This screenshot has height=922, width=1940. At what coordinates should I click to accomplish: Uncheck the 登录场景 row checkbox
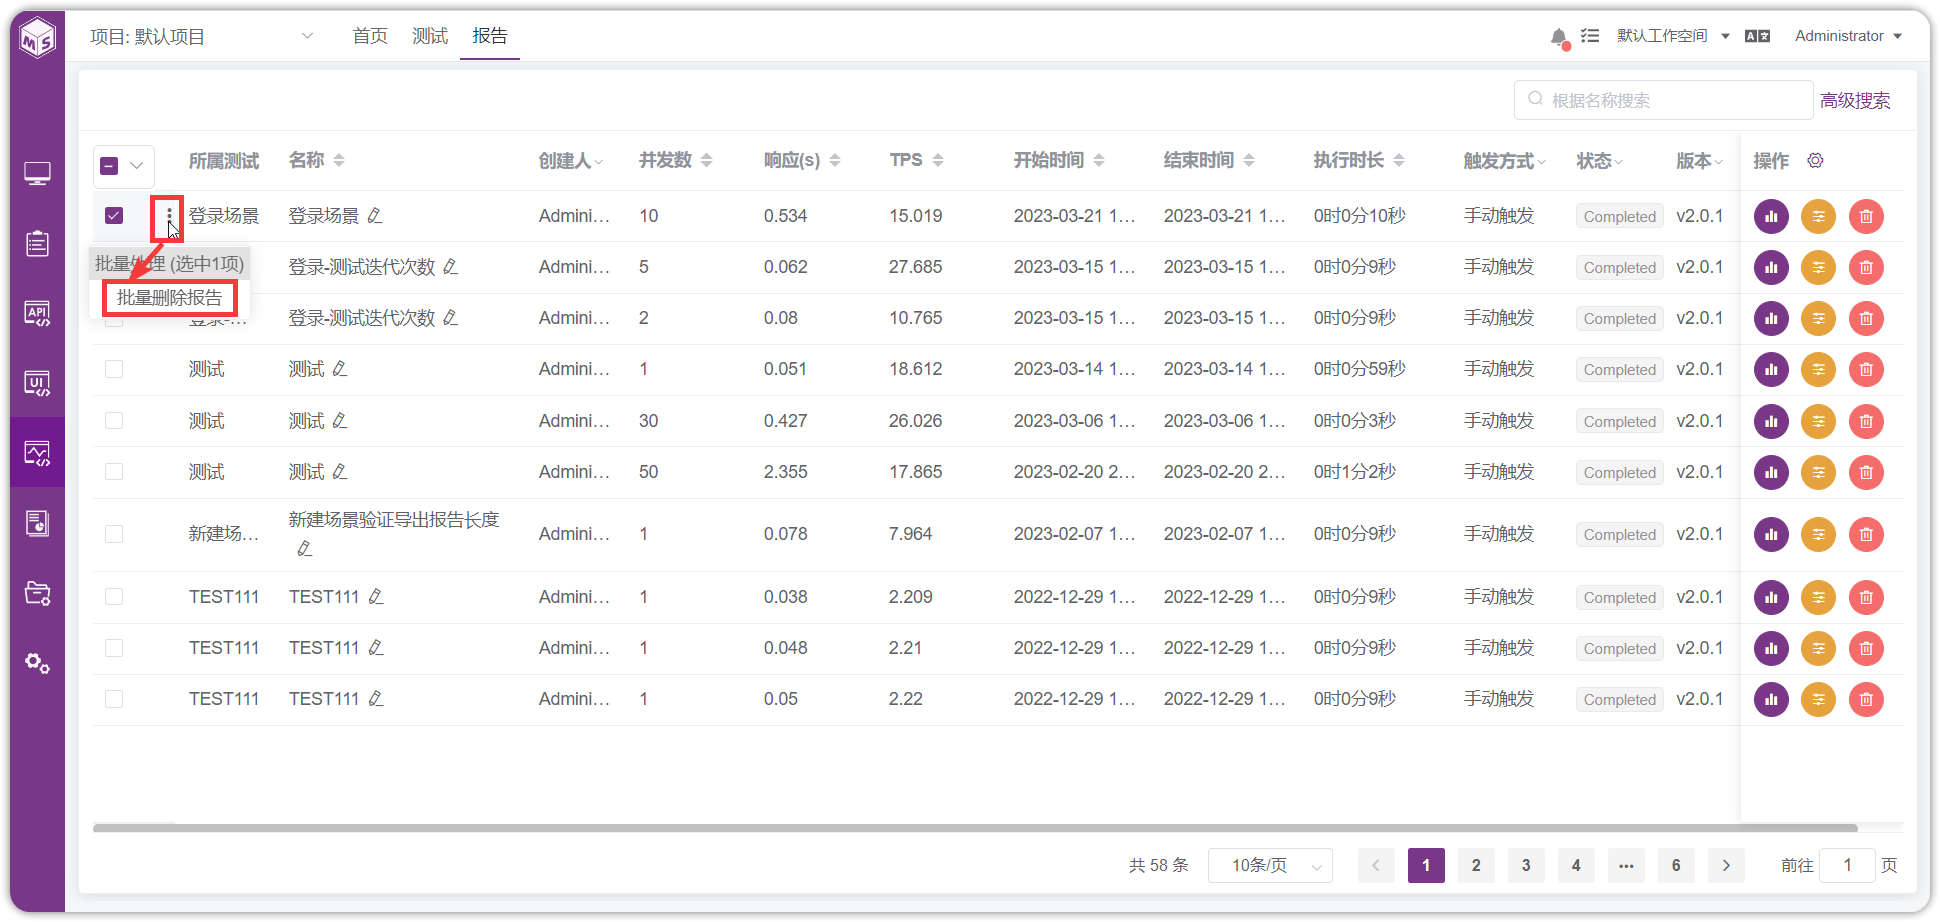[114, 215]
